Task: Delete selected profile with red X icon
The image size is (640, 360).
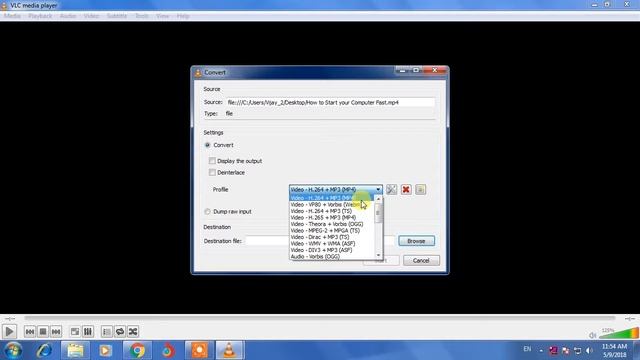Action: [406, 189]
